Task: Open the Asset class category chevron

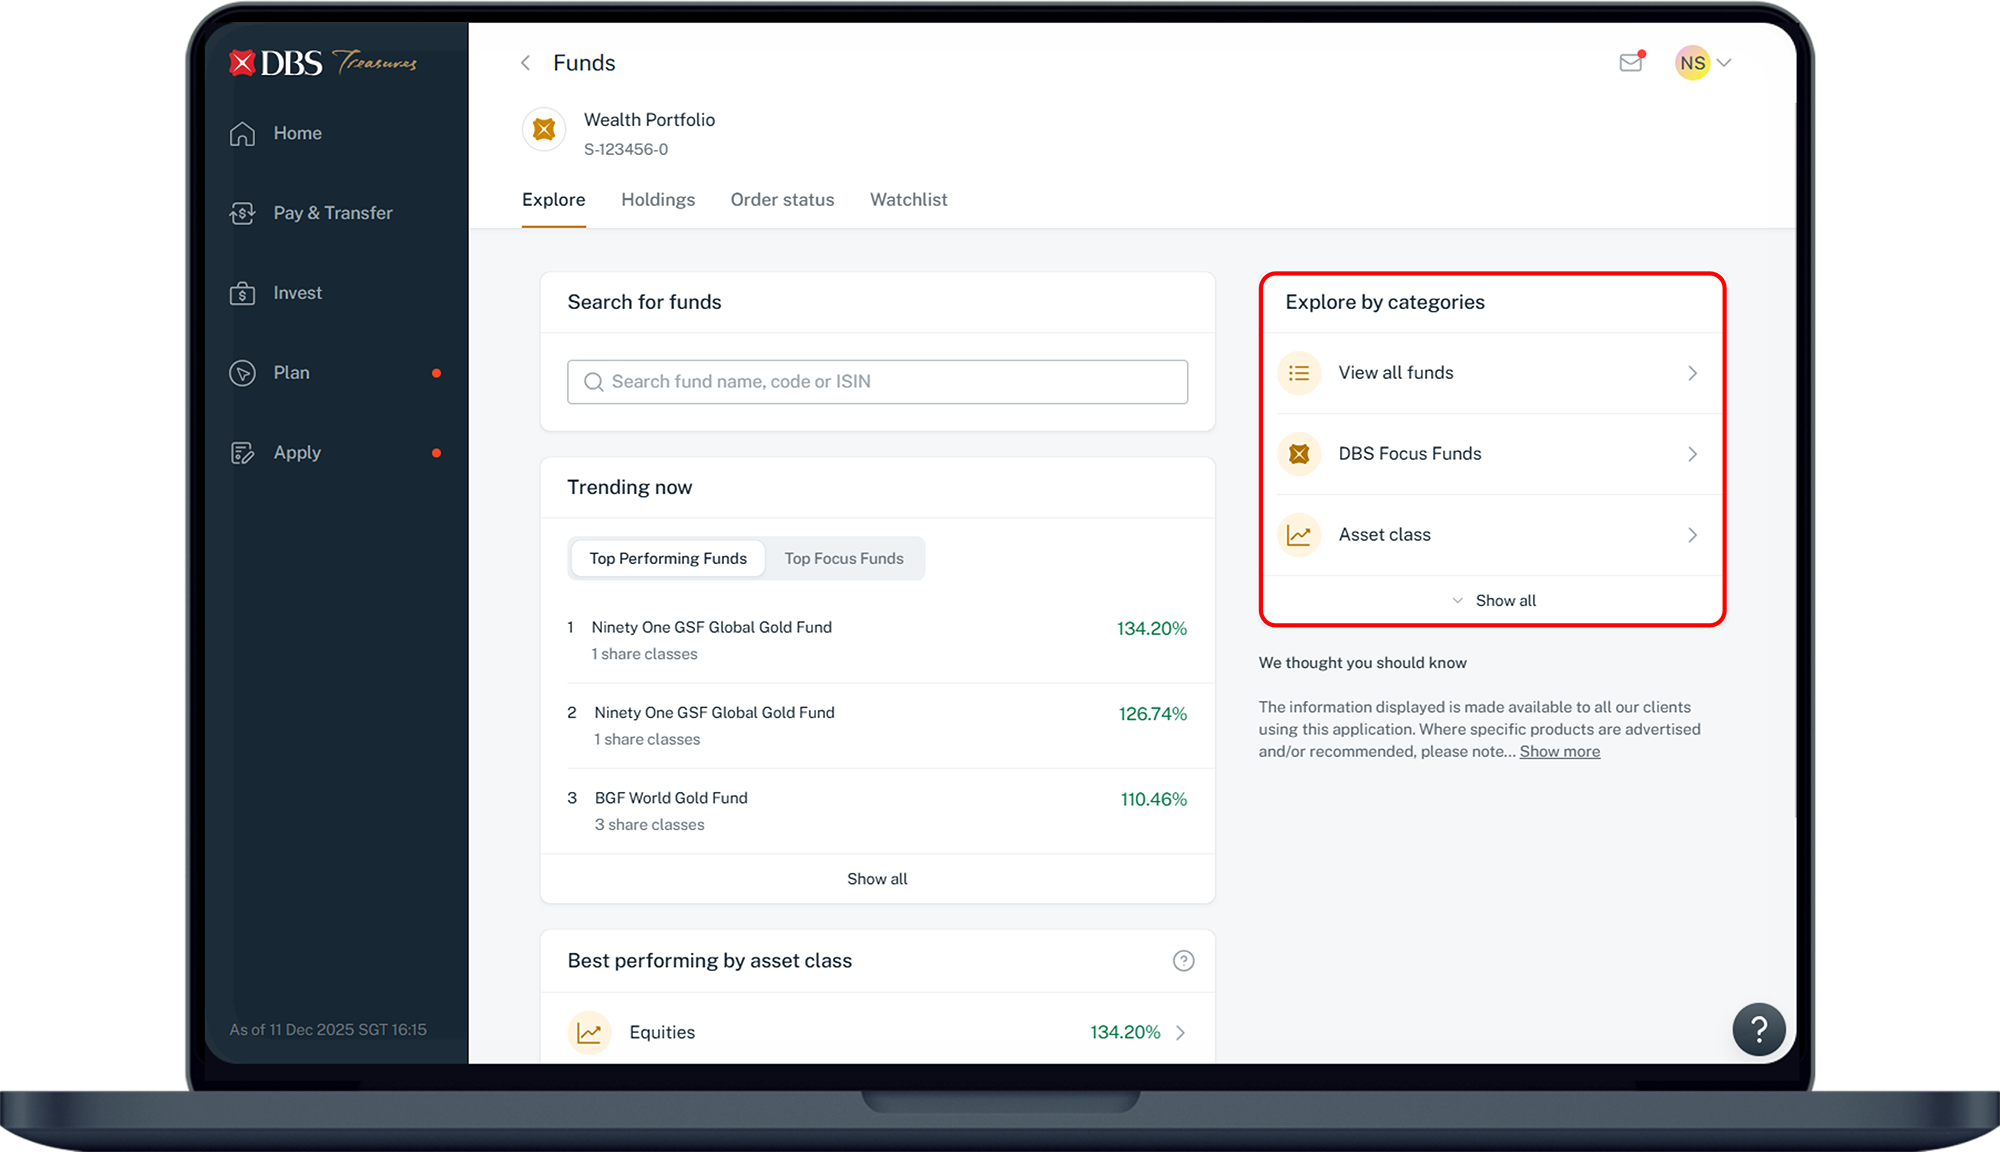Action: click(1692, 535)
